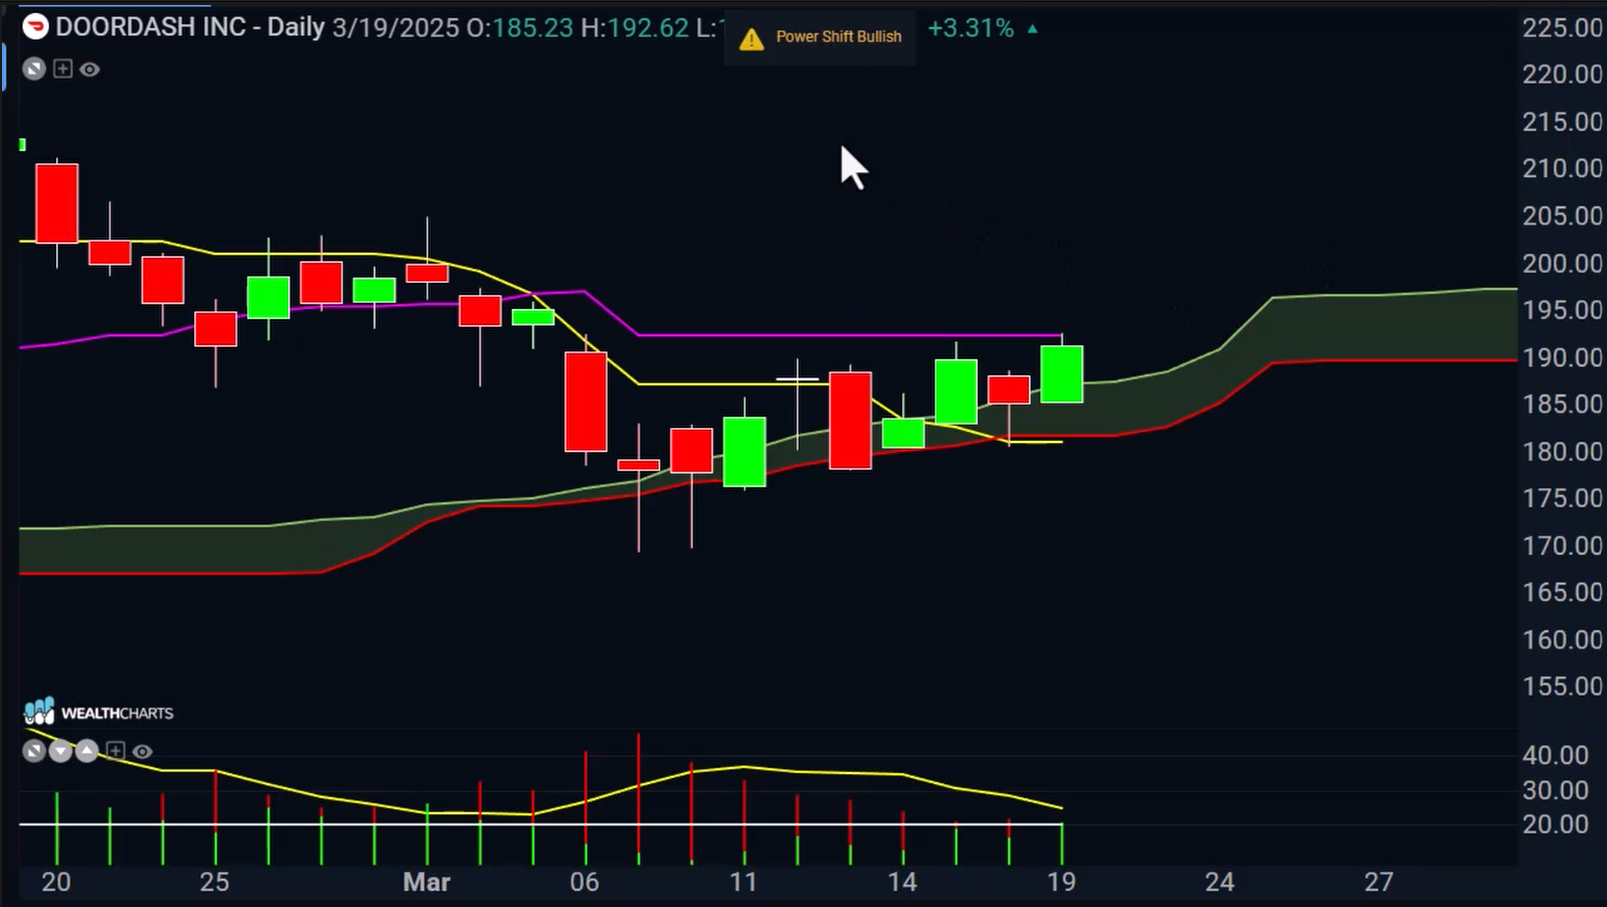1607x907 pixels.
Task: Click the 165.00 price axis label
Action: pyautogui.click(x=1562, y=592)
